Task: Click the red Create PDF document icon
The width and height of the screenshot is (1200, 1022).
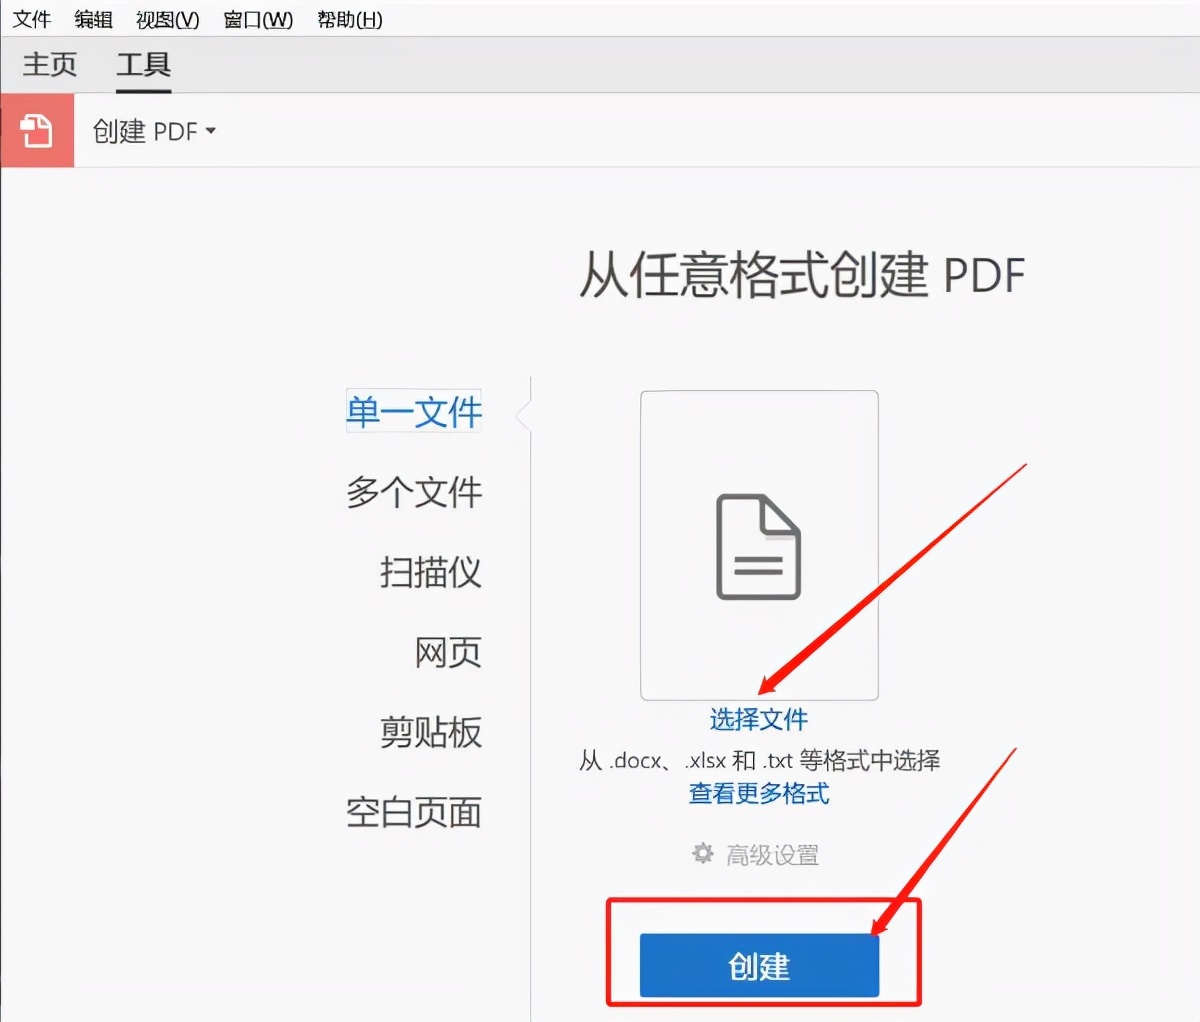Action: [x=37, y=131]
